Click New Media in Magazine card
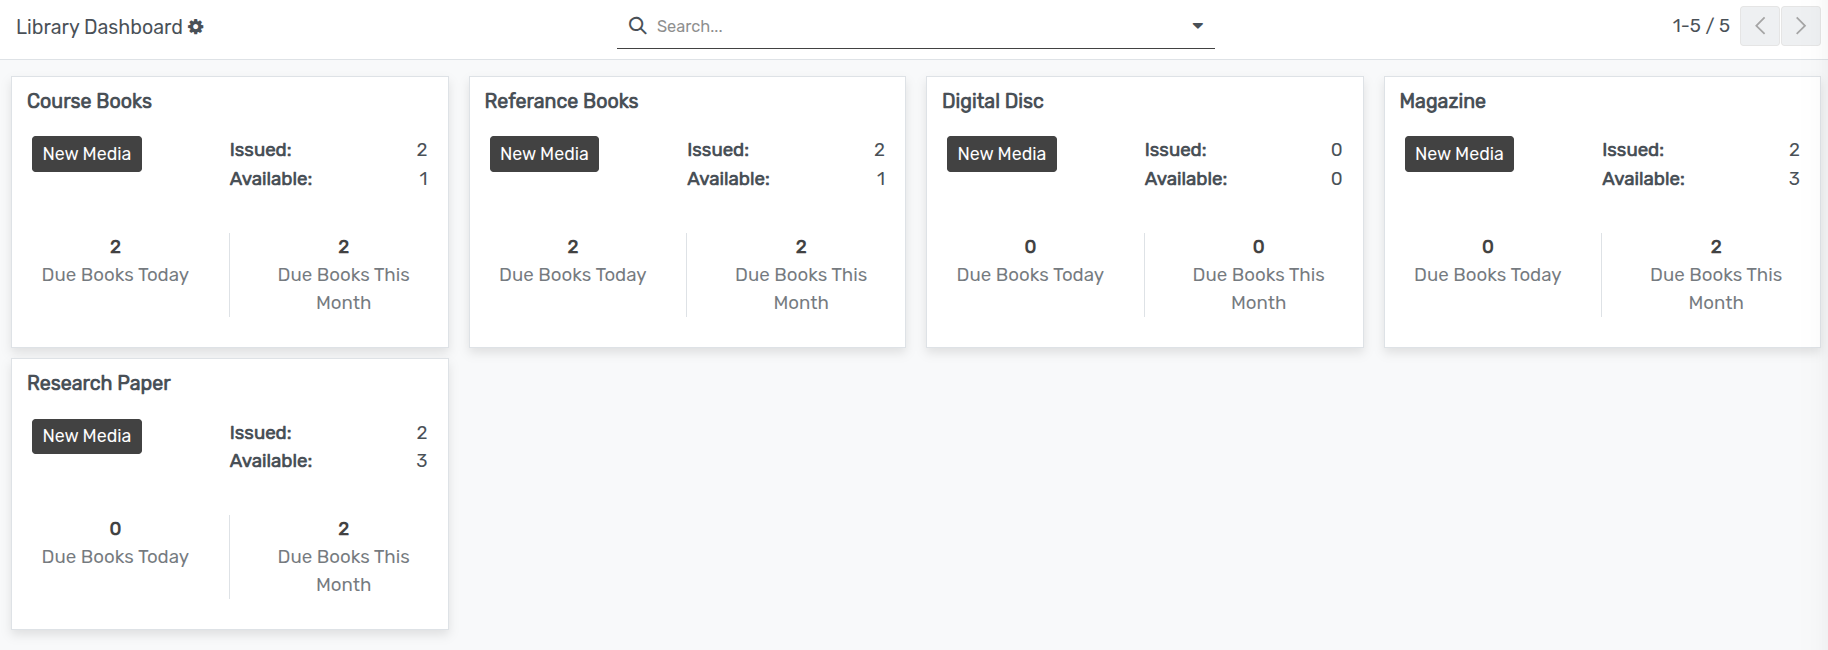The height and width of the screenshot is (650, 1828). pos(1459,154)
